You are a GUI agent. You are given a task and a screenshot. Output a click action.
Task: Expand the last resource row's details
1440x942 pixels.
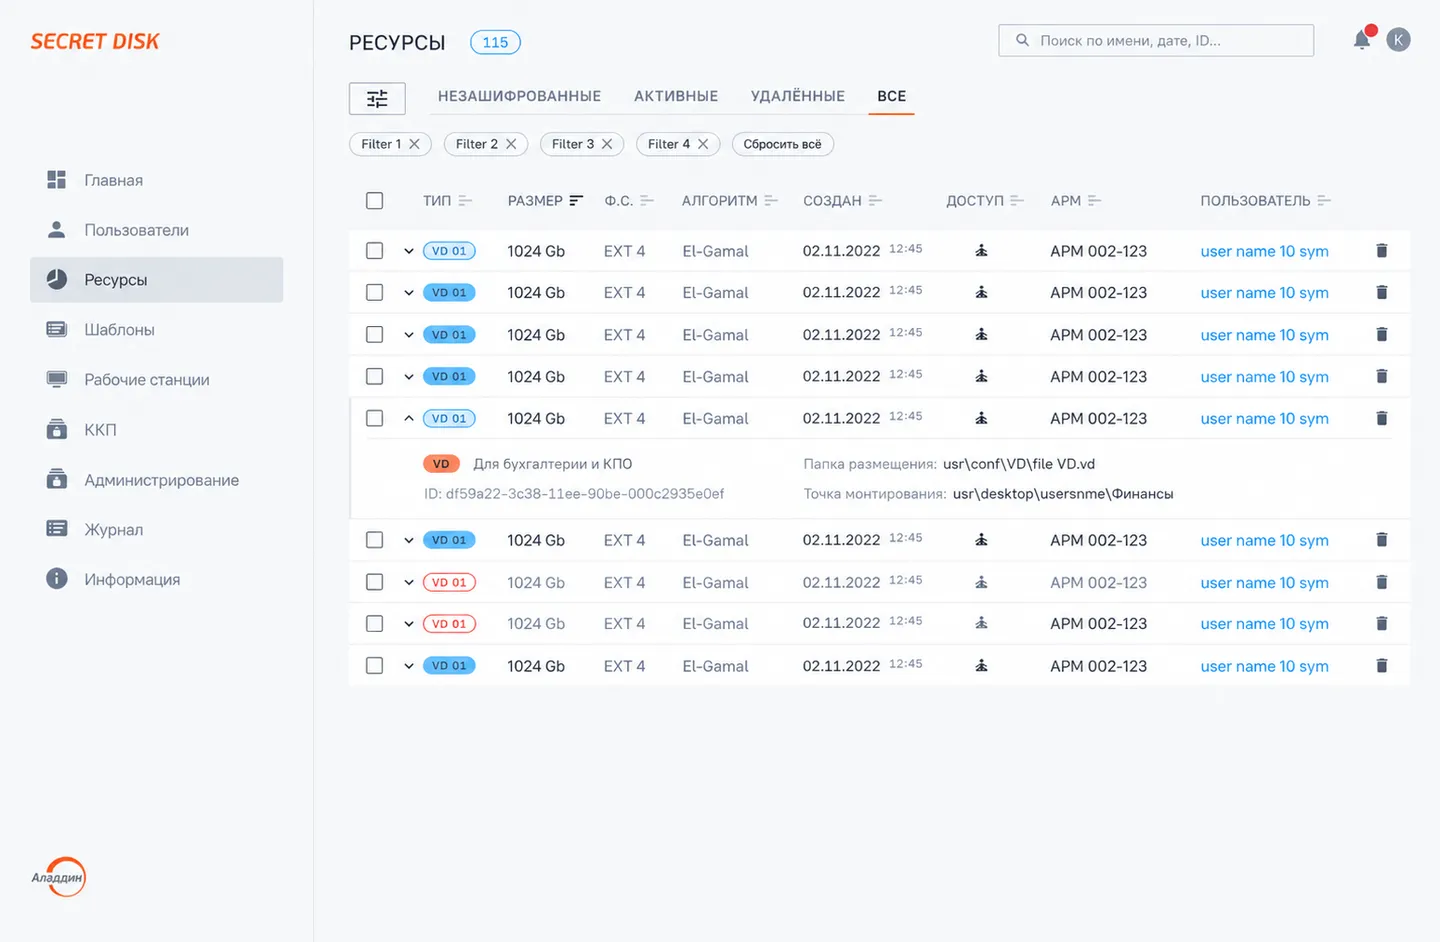[409, 666]
